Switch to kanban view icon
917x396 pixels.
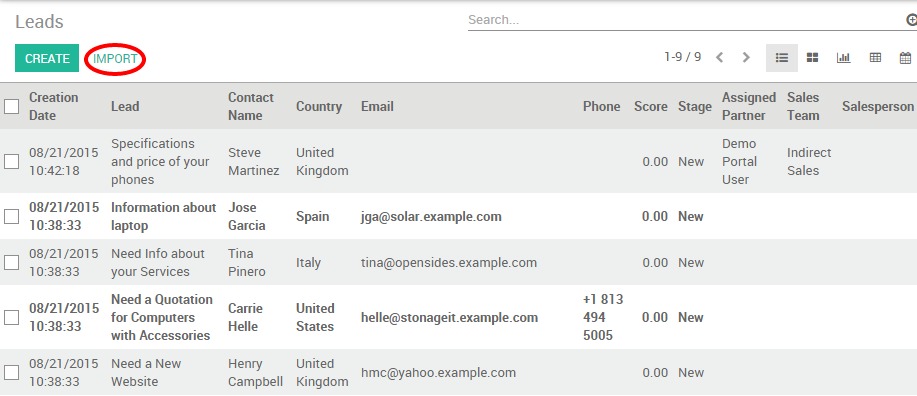click(x=812, y=58)
